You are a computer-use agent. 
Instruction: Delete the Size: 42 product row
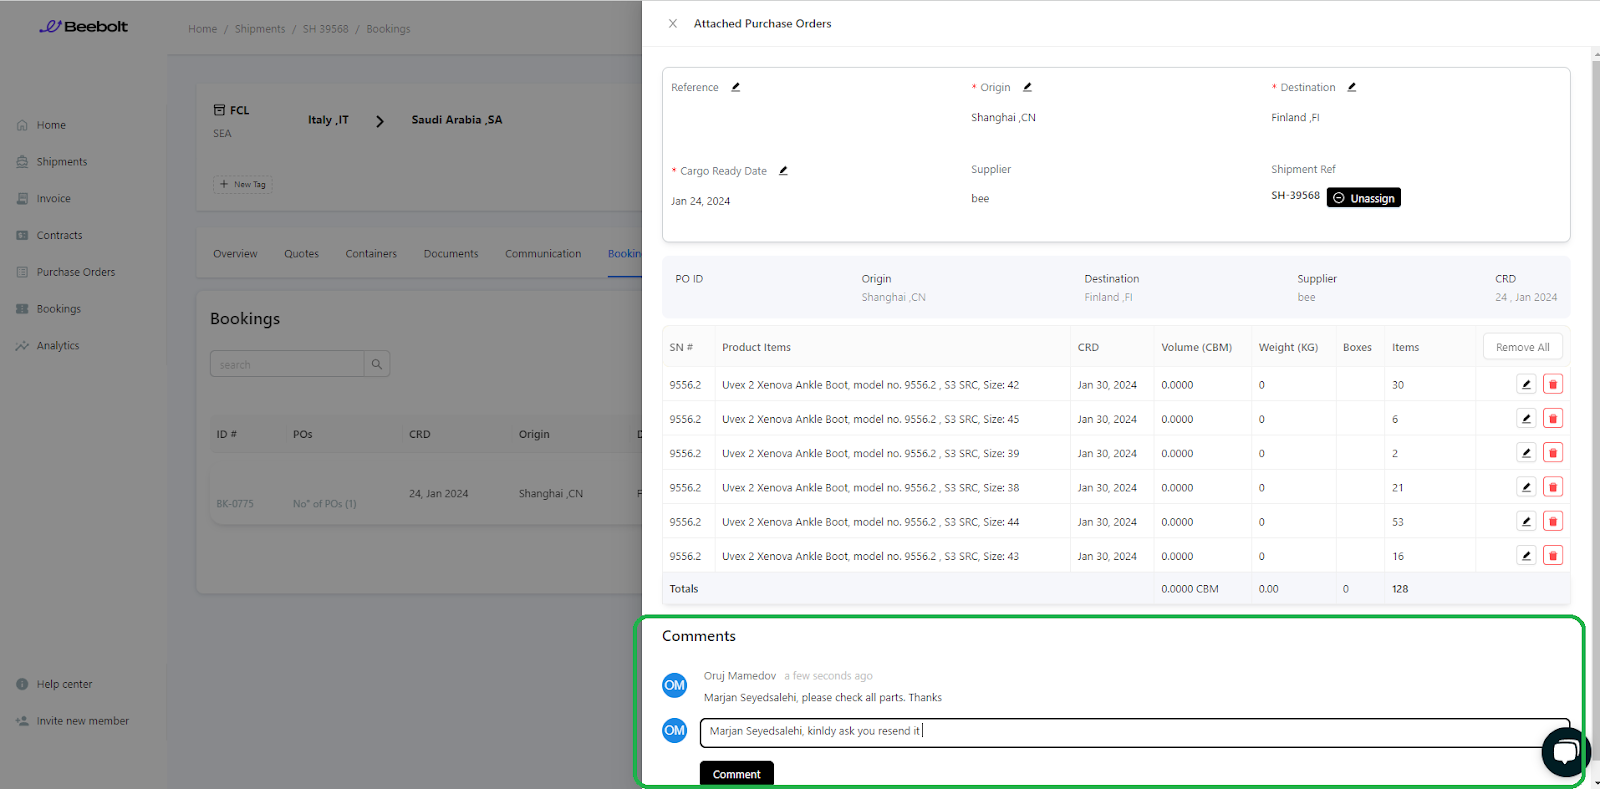click(1553, 385)
